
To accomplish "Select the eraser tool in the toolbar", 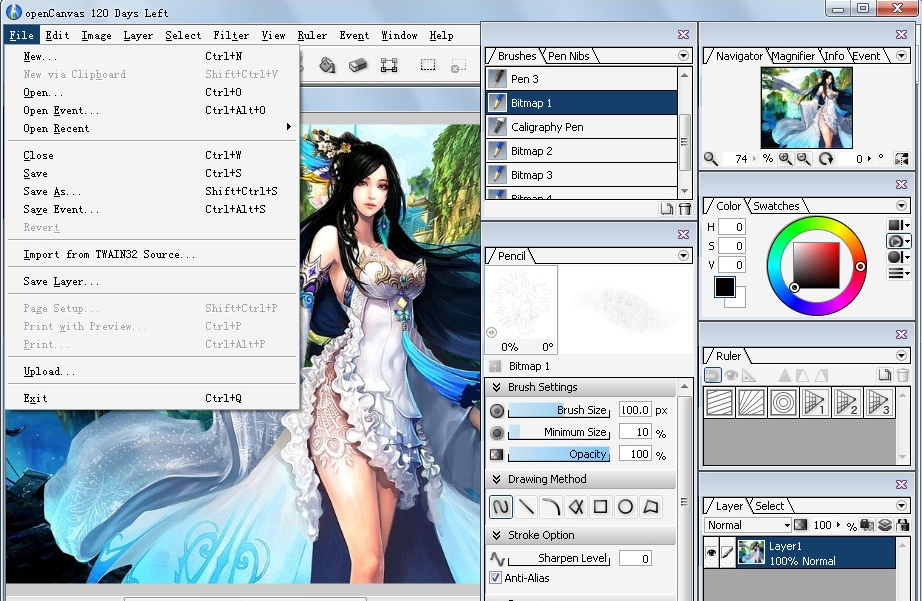I will coord(358,65).
